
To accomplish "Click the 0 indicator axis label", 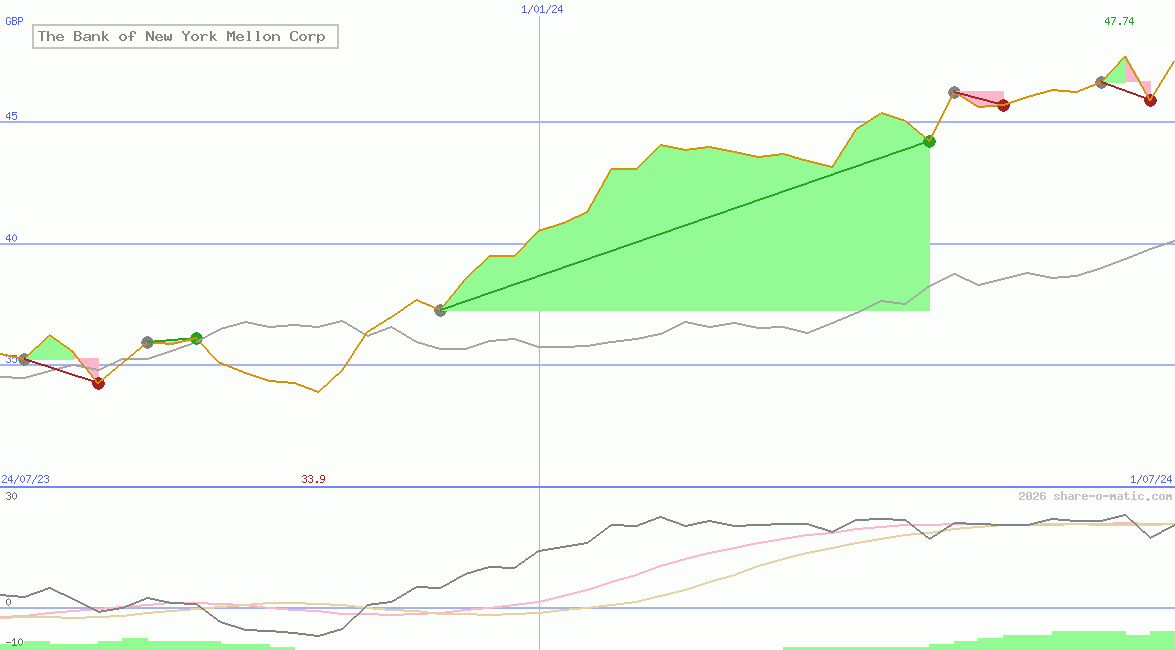I will [x=8, y=602].
